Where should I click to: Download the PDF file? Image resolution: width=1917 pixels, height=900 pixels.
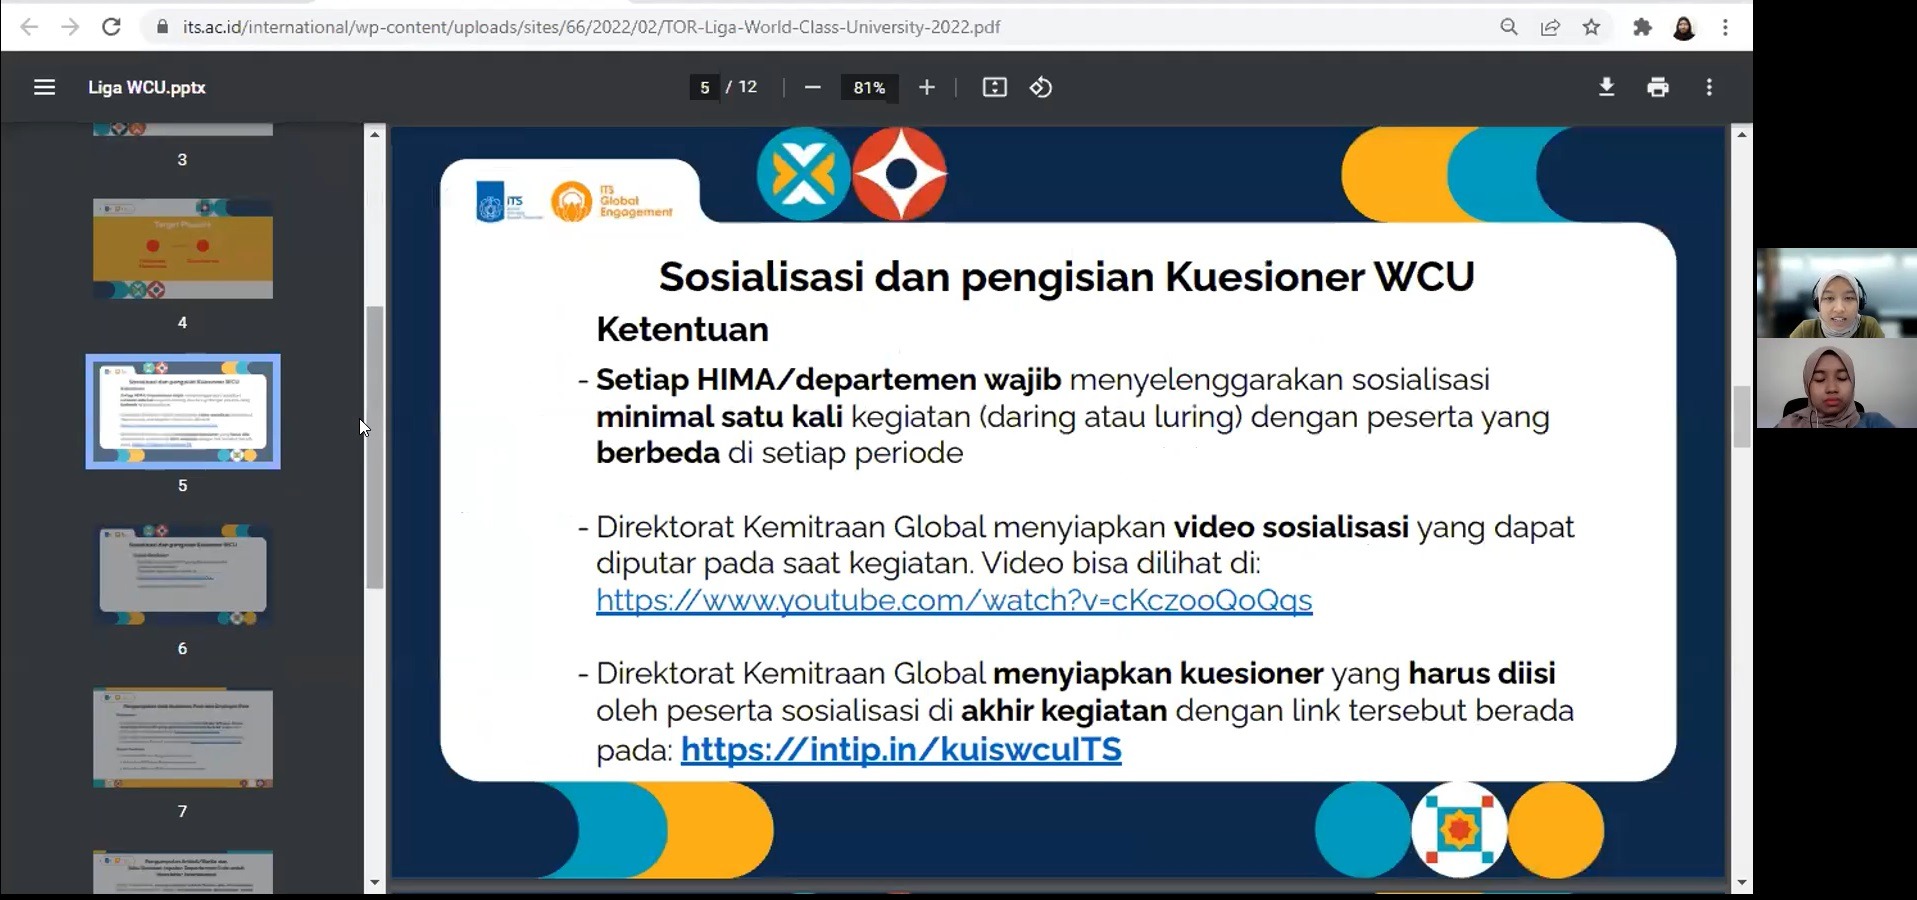[1606, 87]
